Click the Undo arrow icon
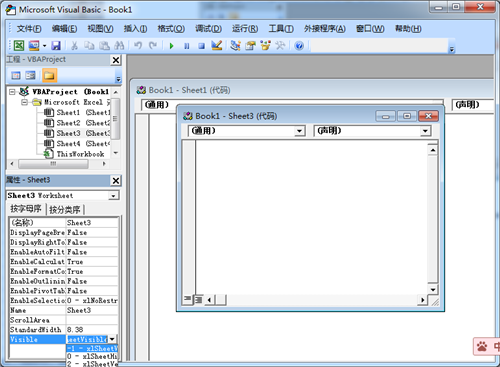The width and height of the screenshot is (500, 367). pos(138,45)
